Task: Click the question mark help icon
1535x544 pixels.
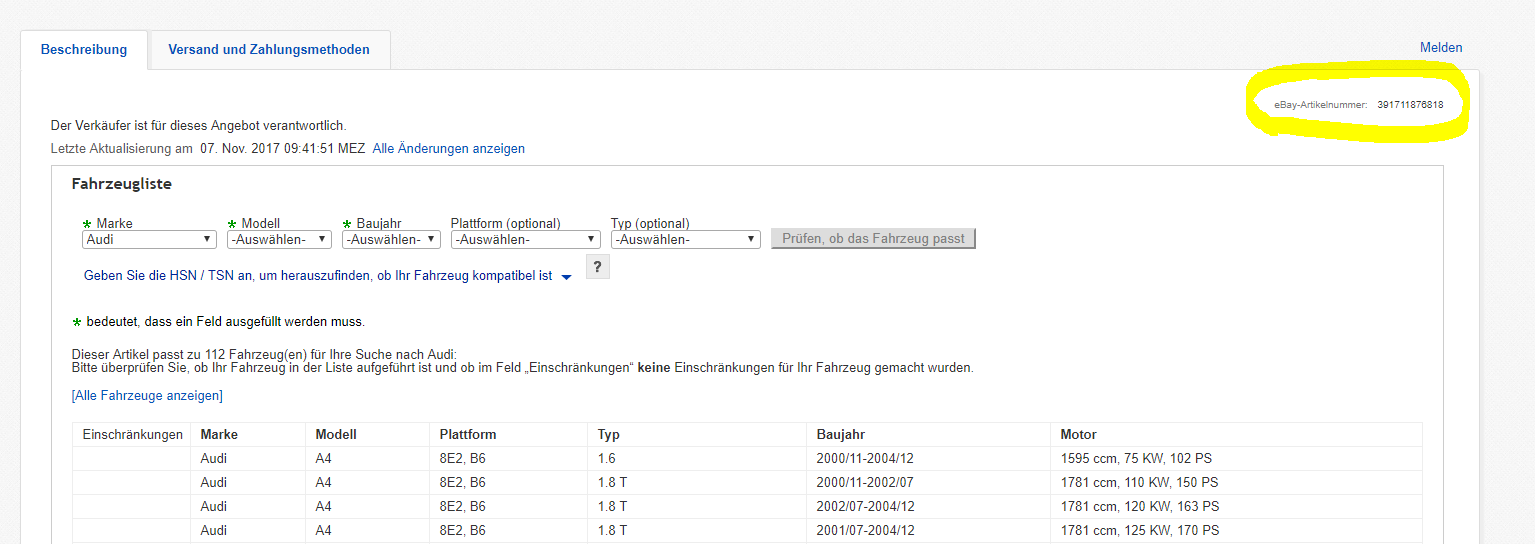Action: (x=597, y=267)
